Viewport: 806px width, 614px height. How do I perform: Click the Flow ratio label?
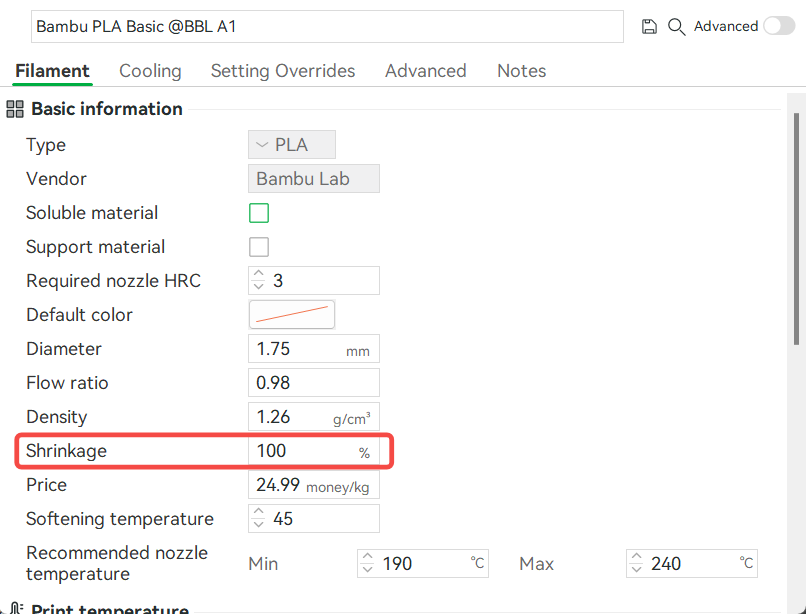67,383
